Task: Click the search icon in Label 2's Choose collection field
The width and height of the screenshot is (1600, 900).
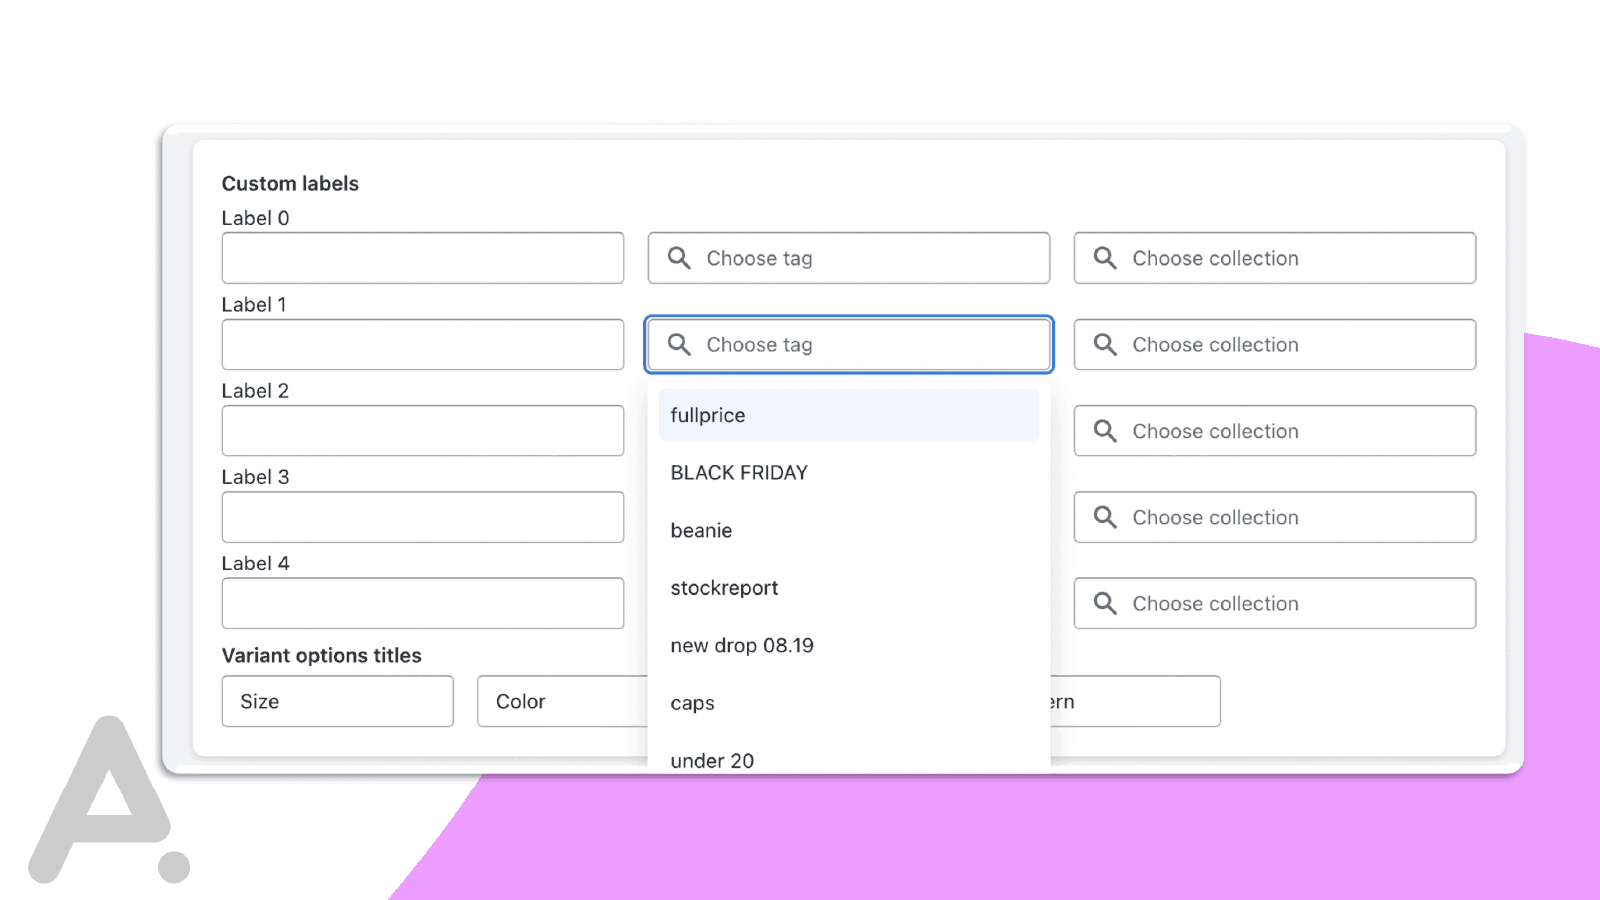Action: (1105, 431)
